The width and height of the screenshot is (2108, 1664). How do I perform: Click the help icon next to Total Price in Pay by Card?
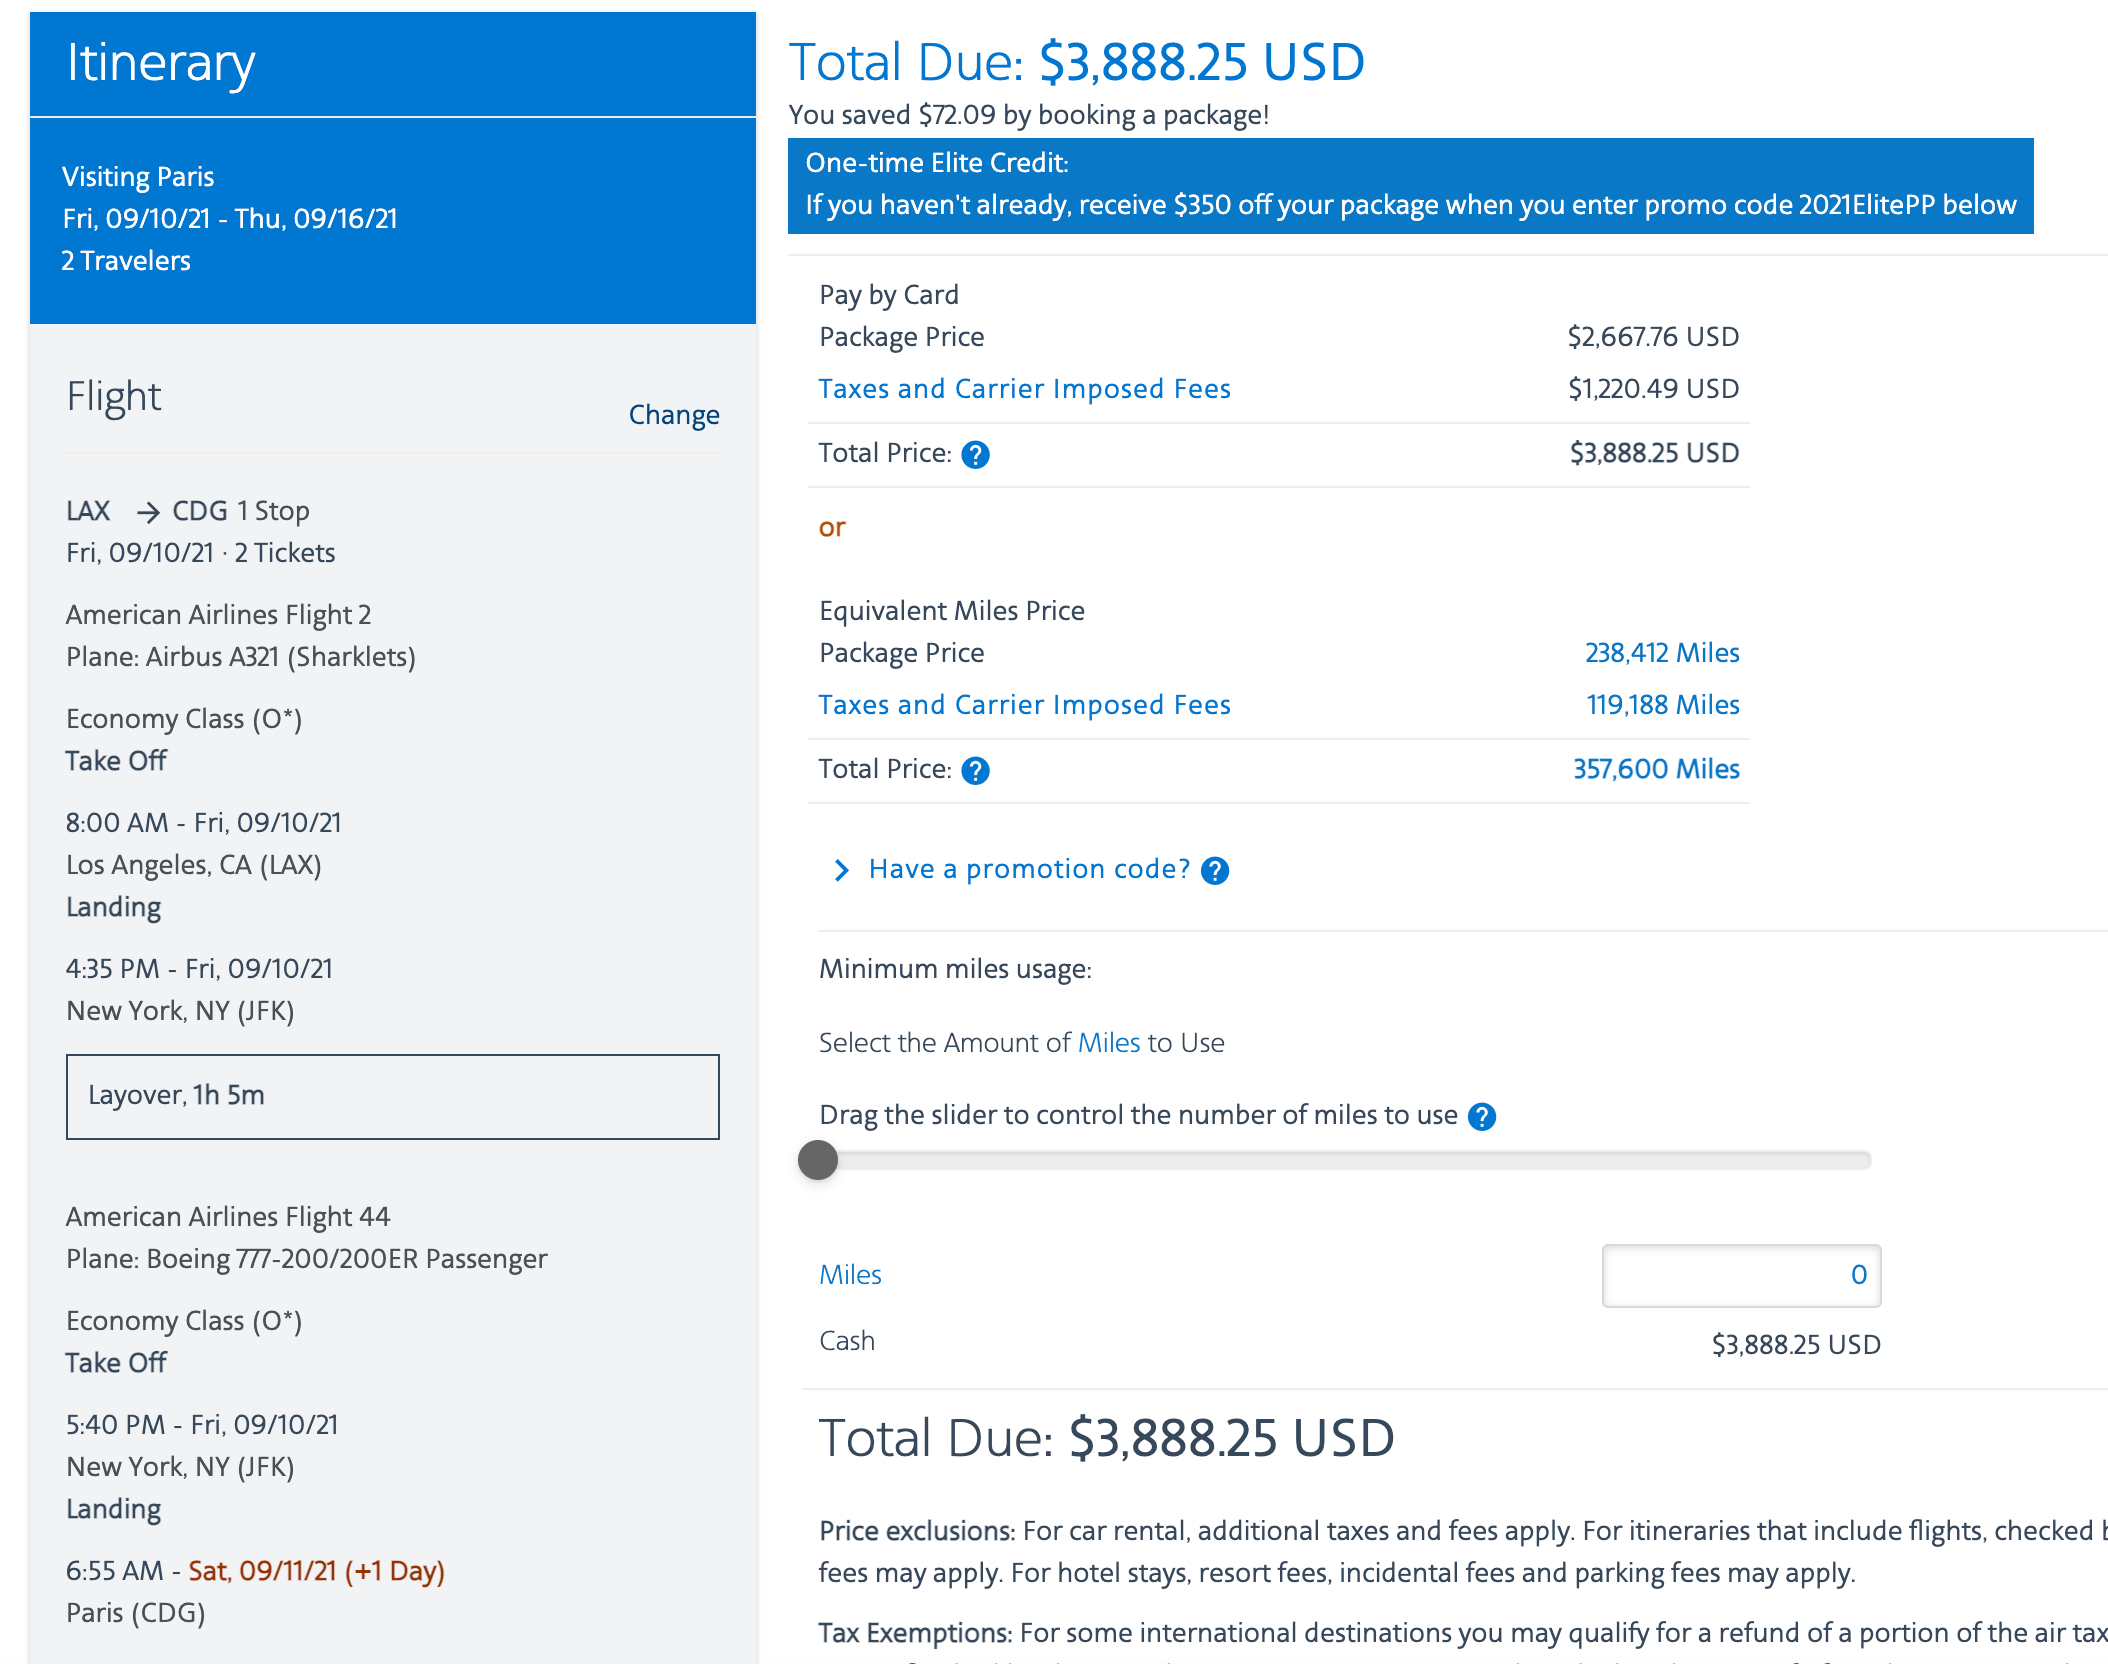[x=974, y=454]
